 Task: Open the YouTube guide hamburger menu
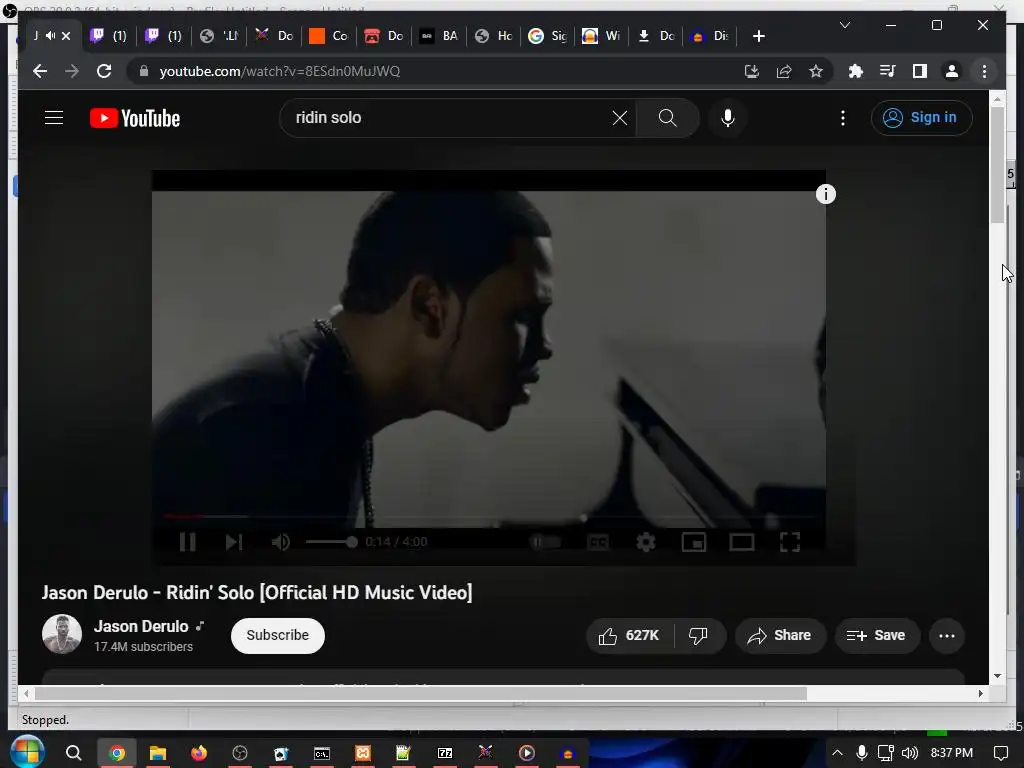click(x=54, y=118)
